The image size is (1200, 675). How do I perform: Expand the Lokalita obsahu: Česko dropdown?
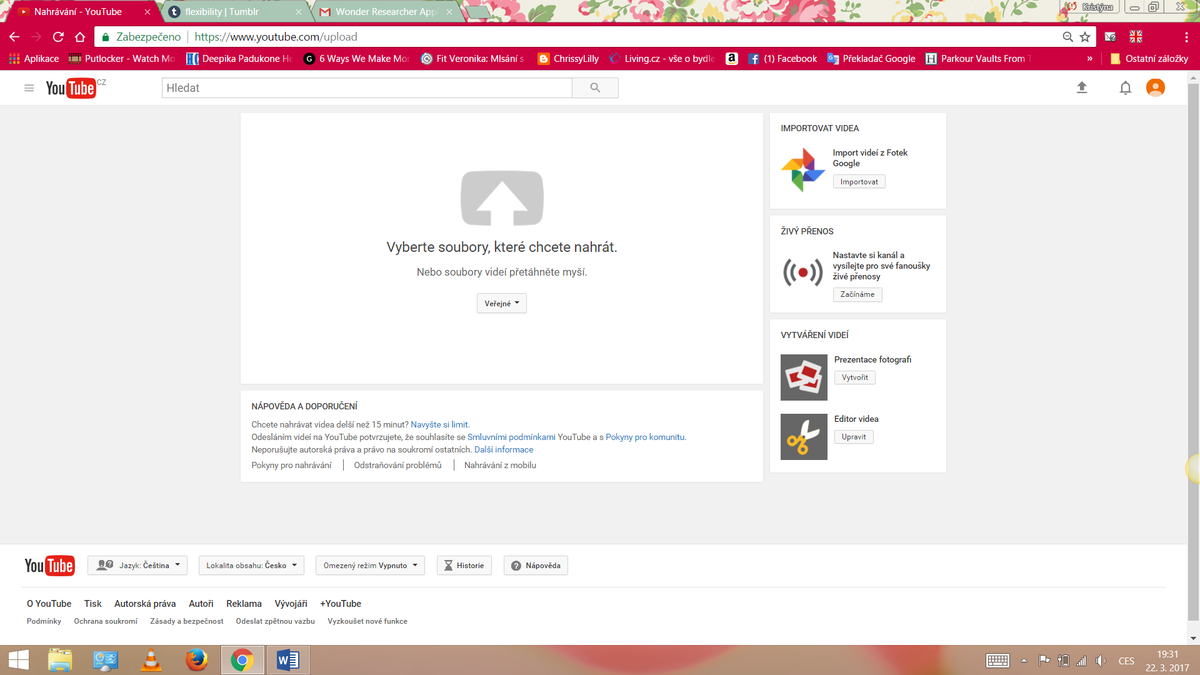pos(252,565)
